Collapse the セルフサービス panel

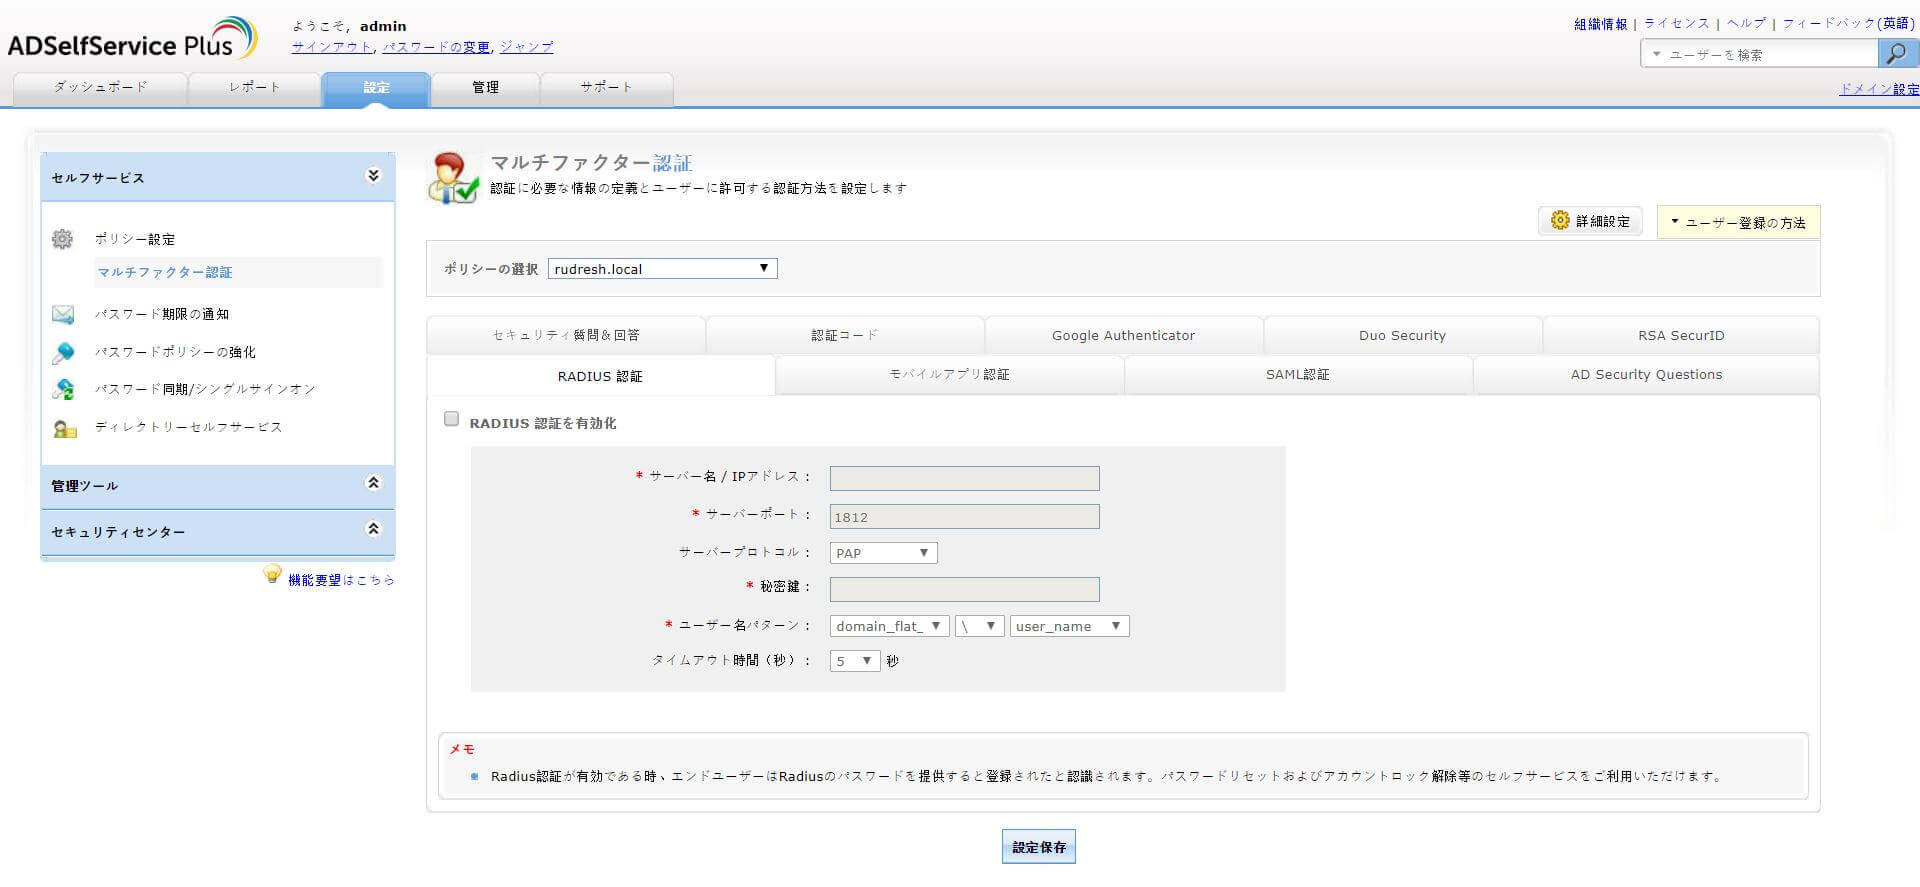coord(373,176)
